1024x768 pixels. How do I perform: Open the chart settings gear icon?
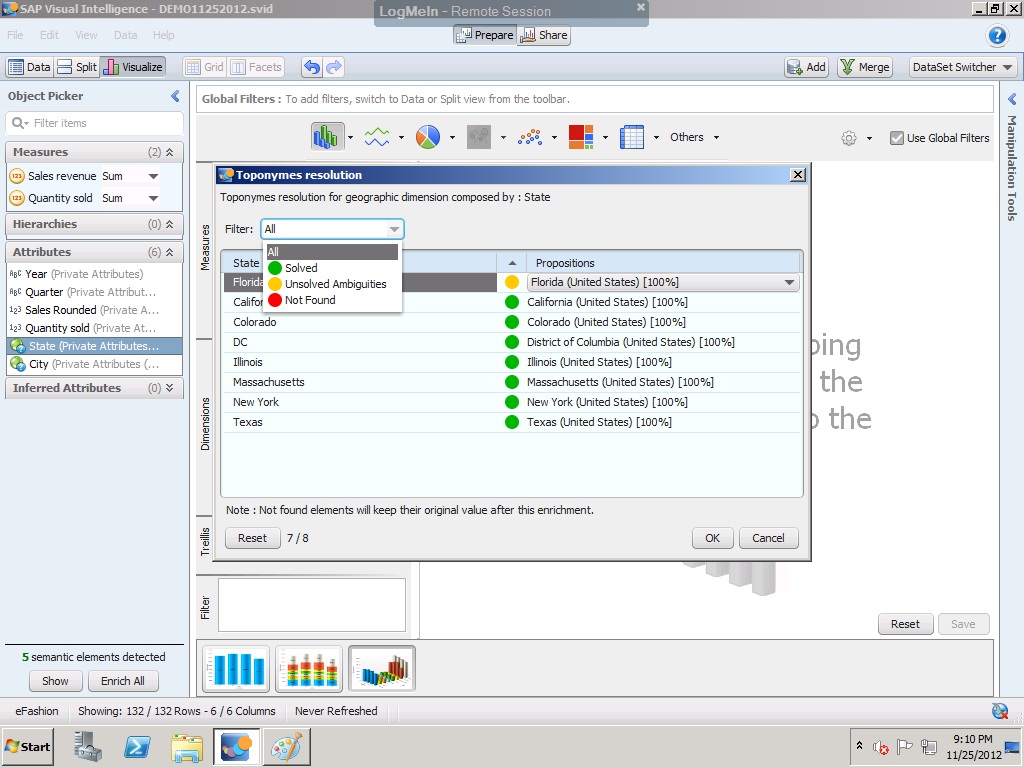(x=848, y=138)
